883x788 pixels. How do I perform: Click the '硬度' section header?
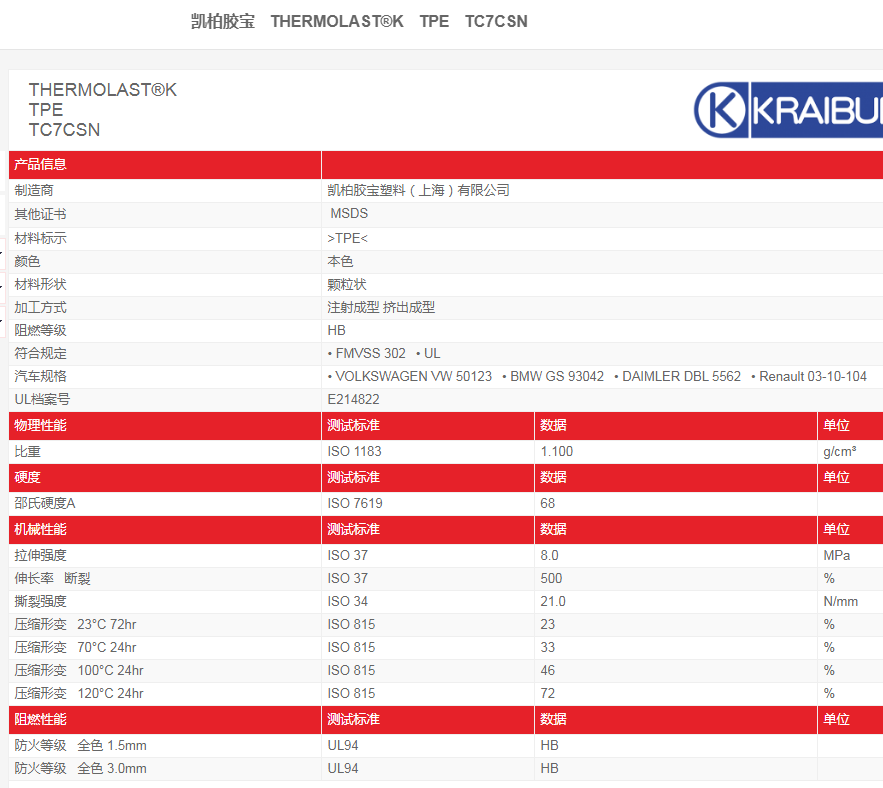[28, 478]
